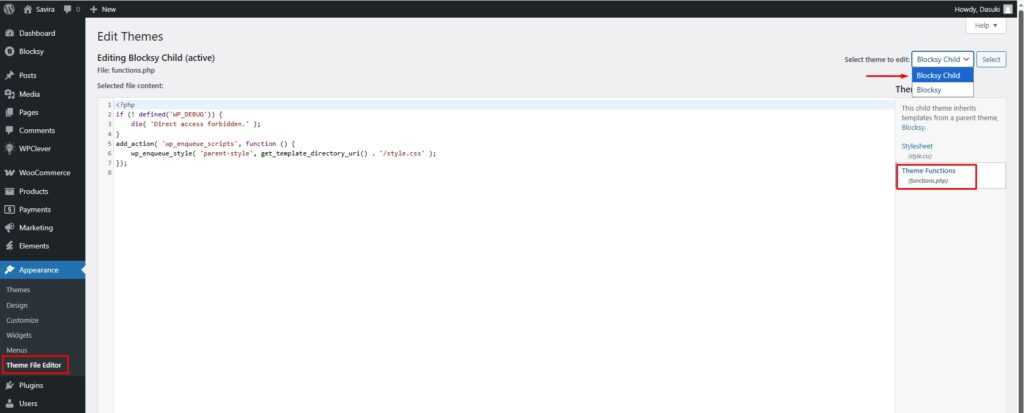Screen dimensions: 1024x413
Task: Click the user avatar next to Howdy, Dasuki
Action: (1008, 9)
